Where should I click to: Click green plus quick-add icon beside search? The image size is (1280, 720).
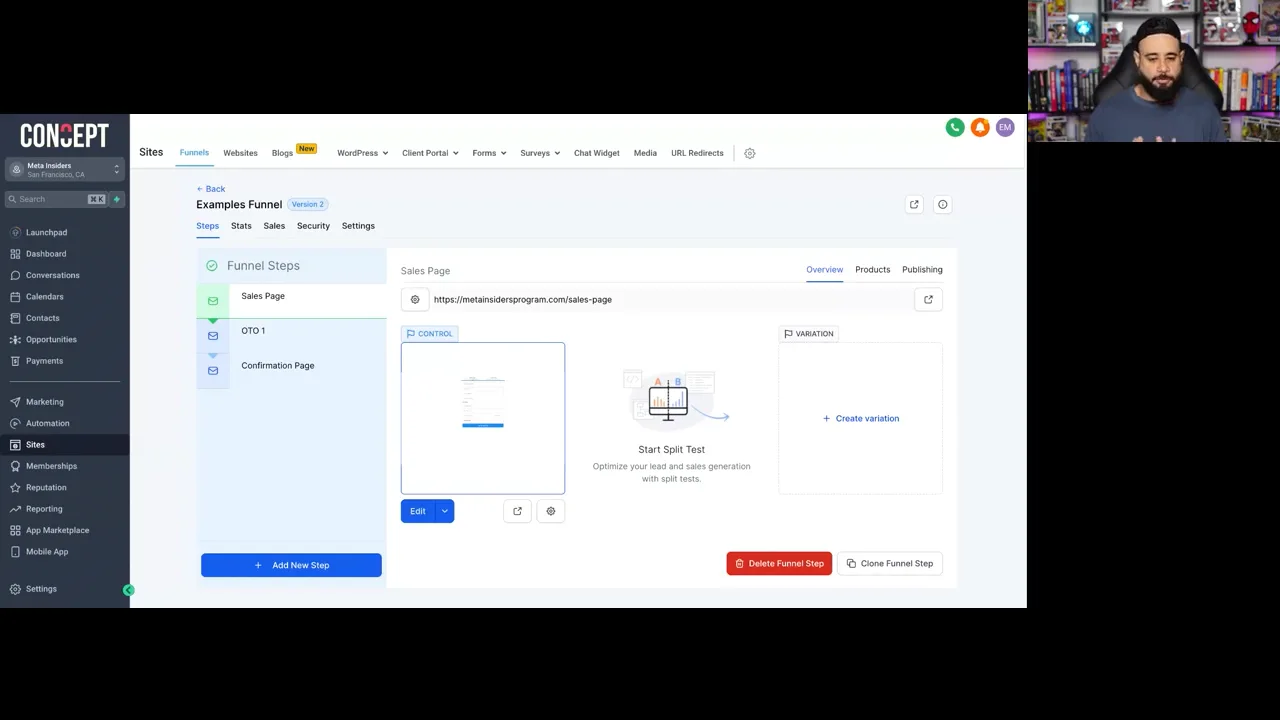click(116, 199)
